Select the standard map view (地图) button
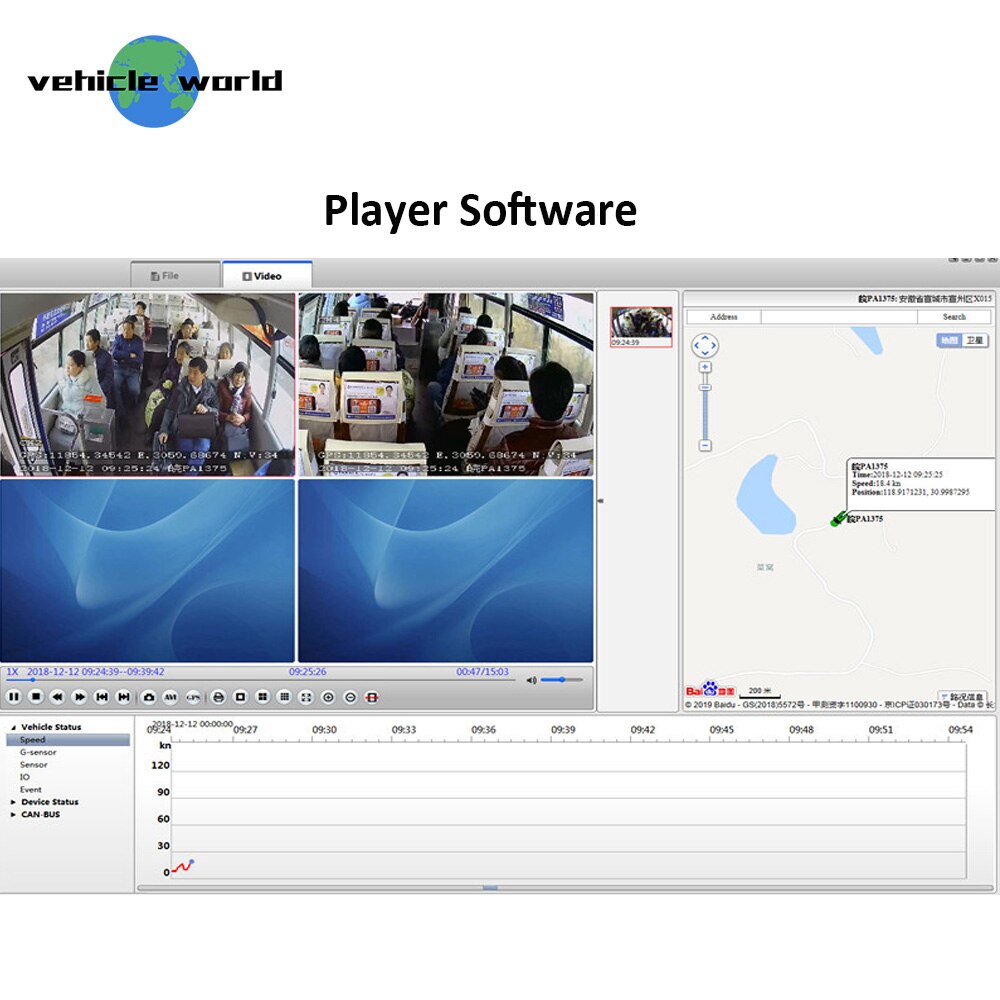Viewport: 1000px width, 1000px height. [948, 340]
